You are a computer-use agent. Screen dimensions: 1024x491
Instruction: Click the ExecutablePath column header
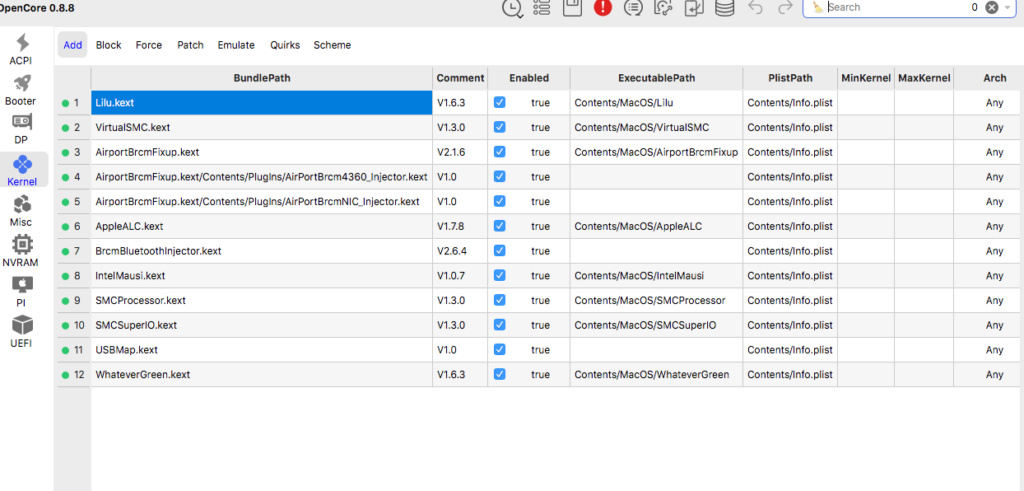[x=656, y=78]
